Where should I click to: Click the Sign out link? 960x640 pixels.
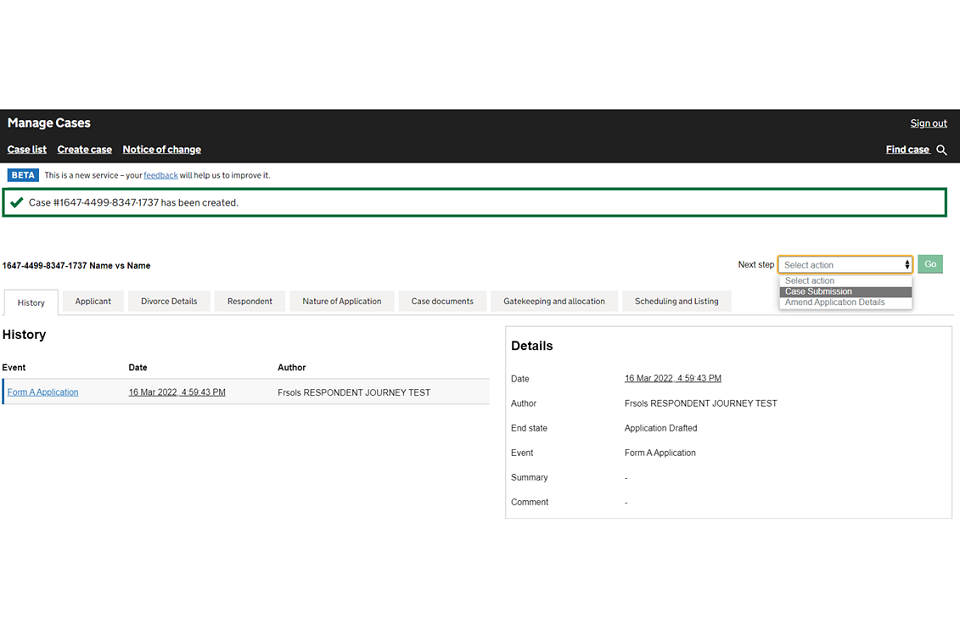coord(928,124)
